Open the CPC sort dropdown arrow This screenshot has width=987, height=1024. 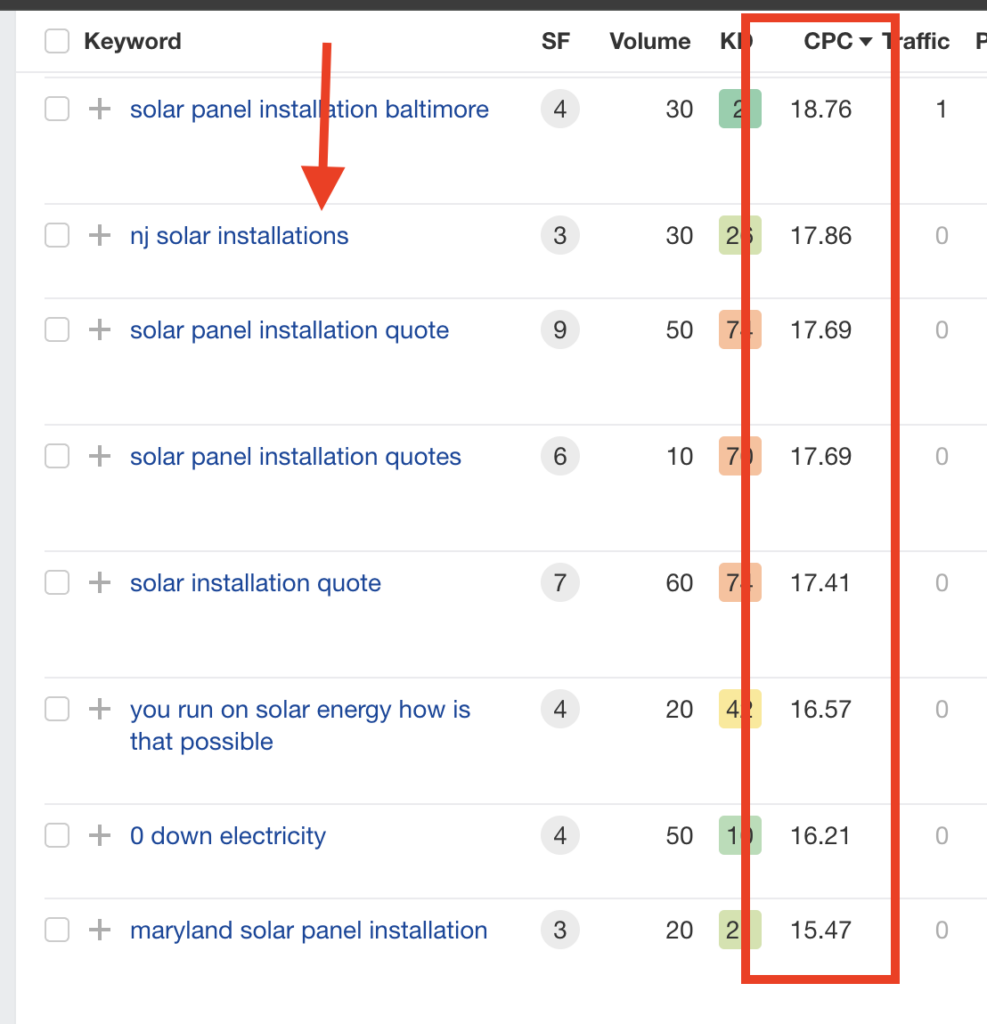click(866, 41)
